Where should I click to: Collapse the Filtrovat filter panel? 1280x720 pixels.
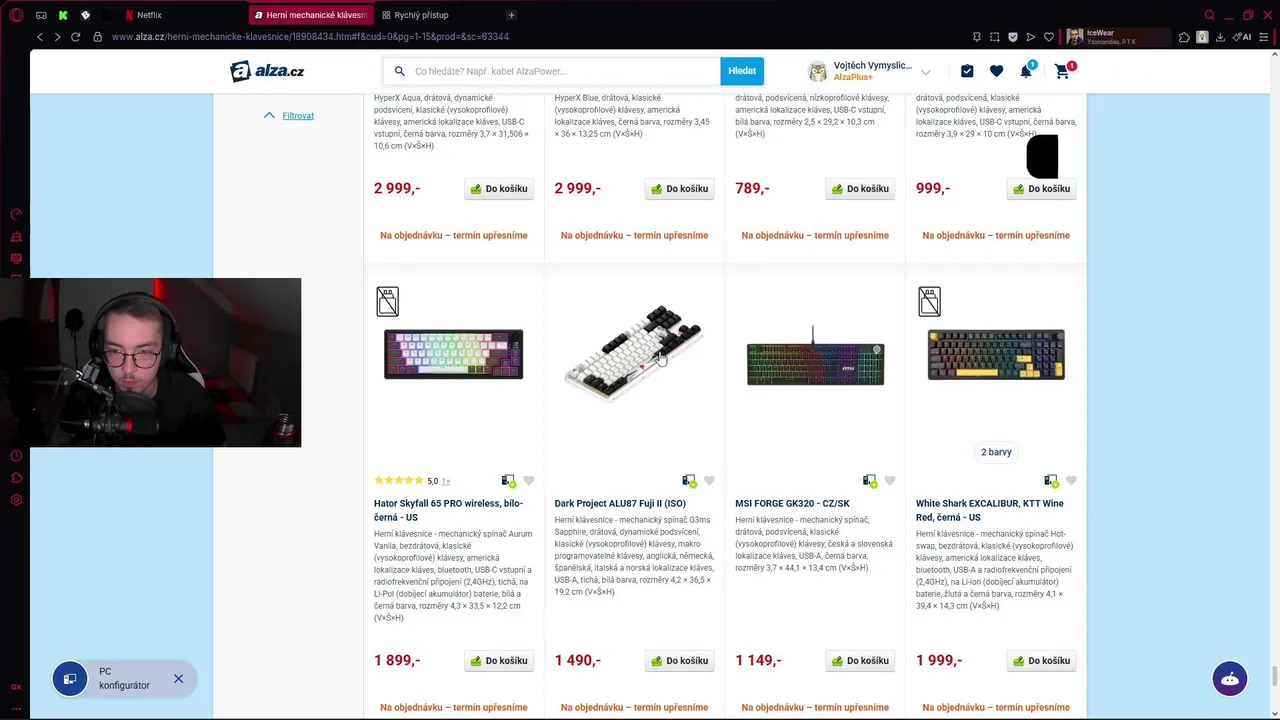(x=289, y=116)
